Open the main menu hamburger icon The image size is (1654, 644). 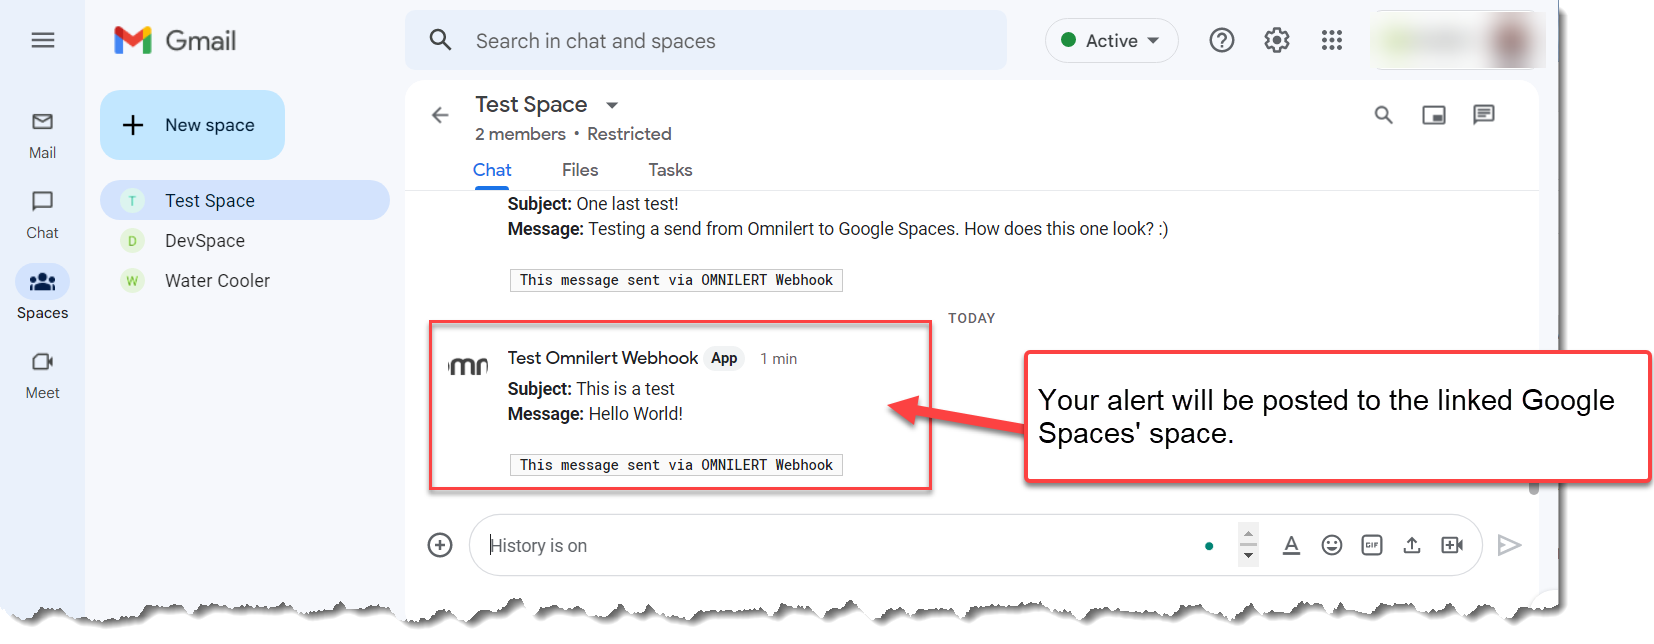click(42, 40)
